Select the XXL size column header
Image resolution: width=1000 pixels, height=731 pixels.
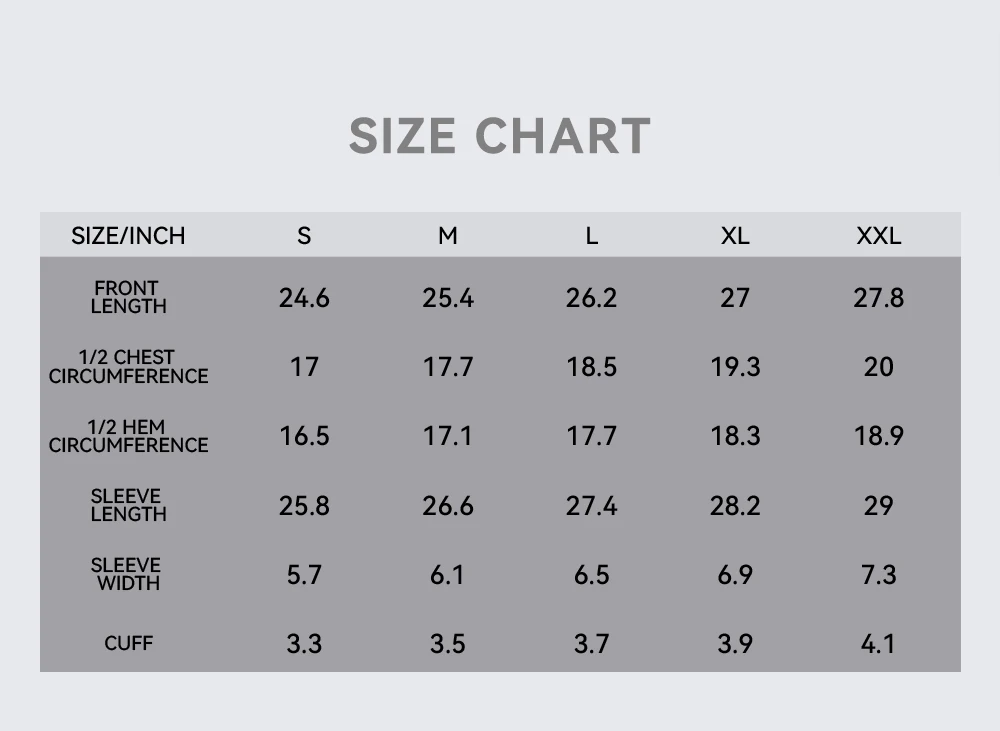[879, 236]
